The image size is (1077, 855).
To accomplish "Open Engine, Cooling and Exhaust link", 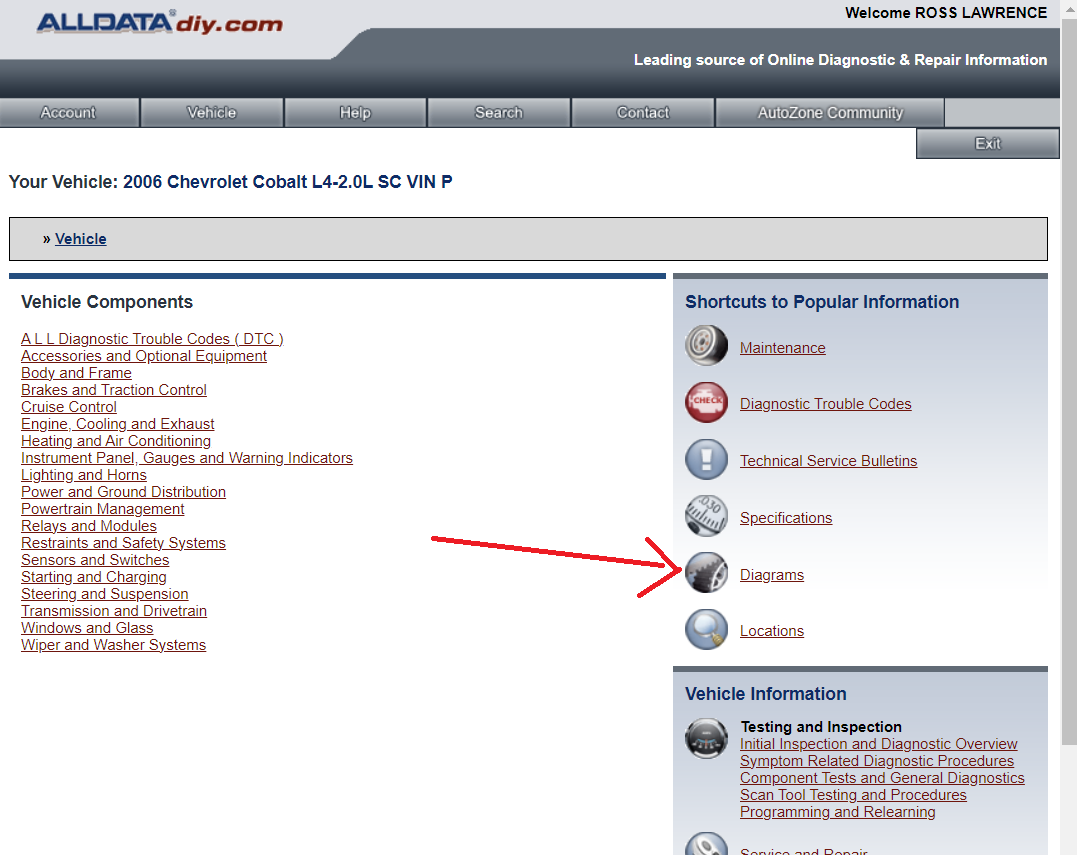I will click(x=117, y=424).
